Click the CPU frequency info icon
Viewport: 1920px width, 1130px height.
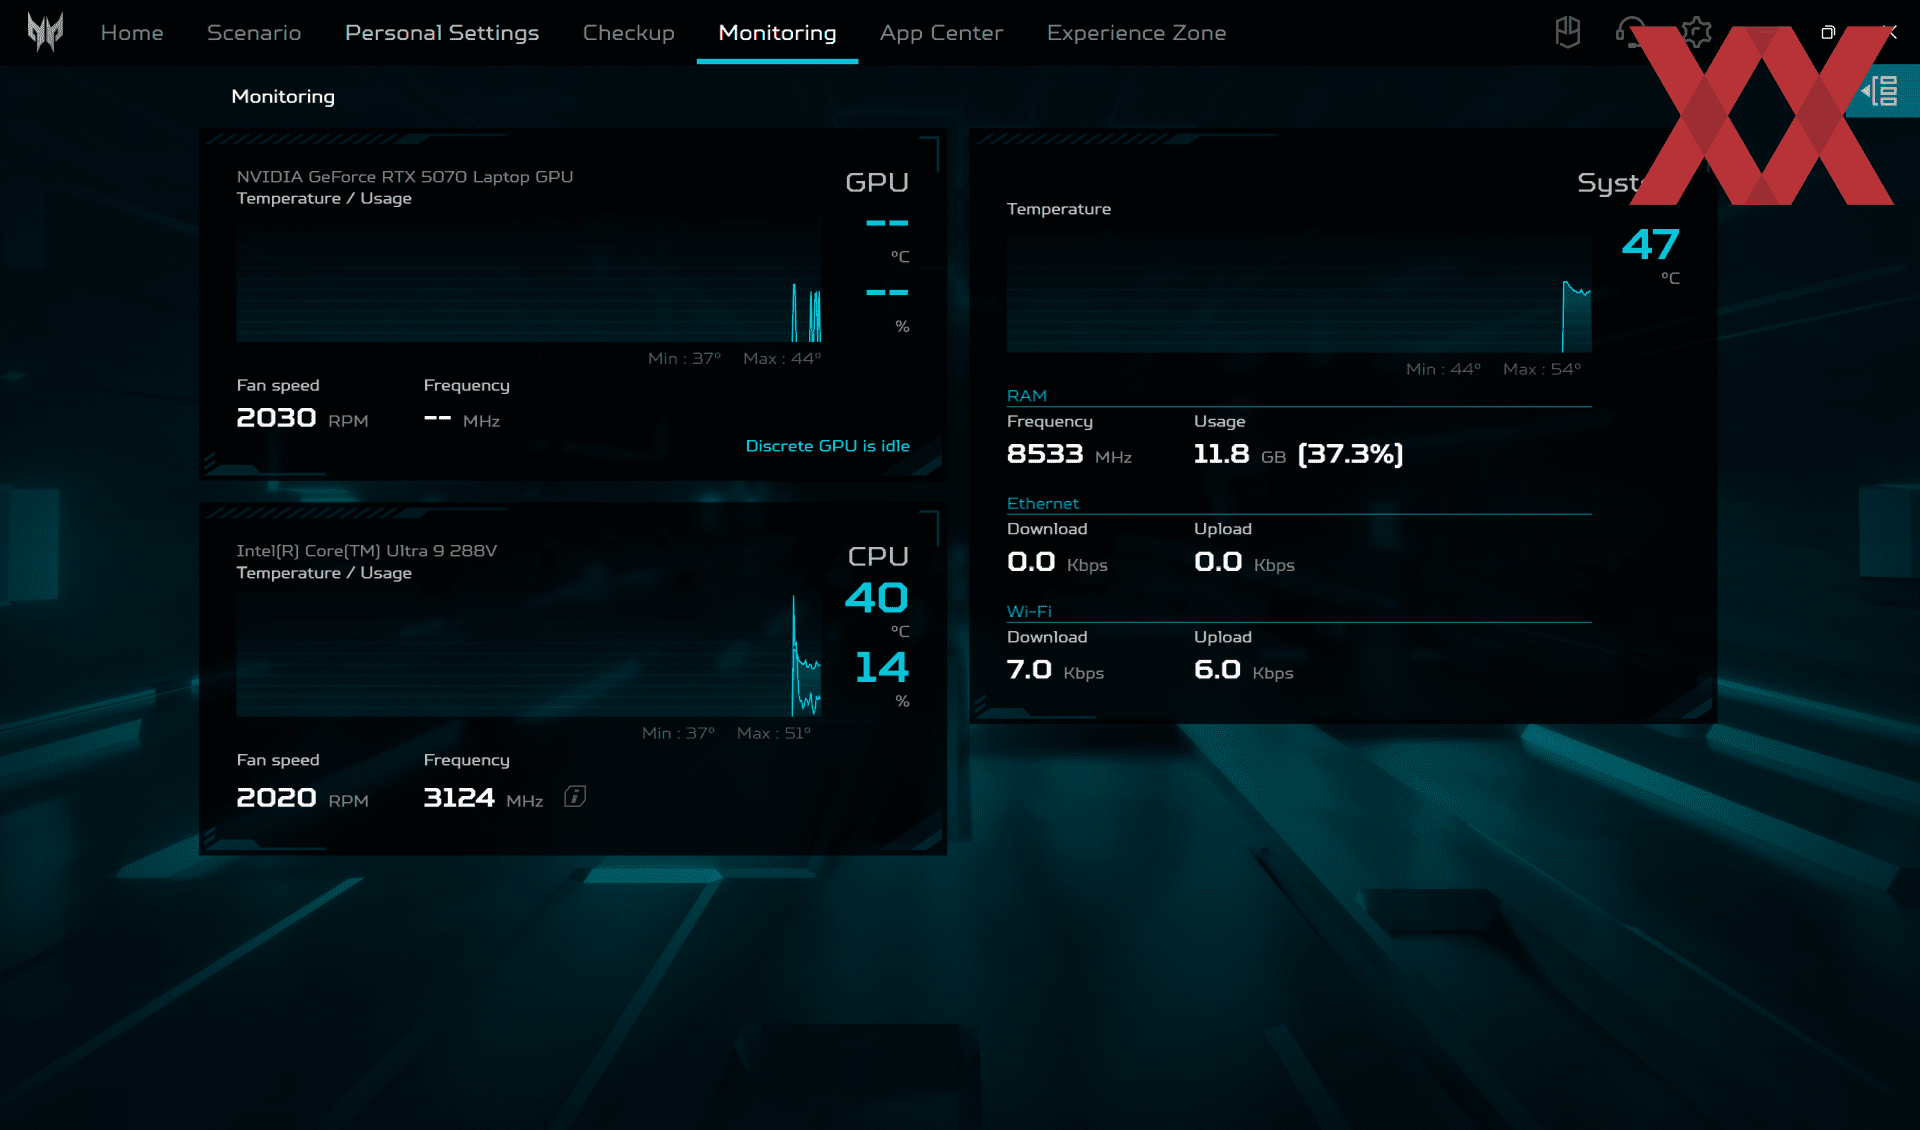[x=575, y=796]
